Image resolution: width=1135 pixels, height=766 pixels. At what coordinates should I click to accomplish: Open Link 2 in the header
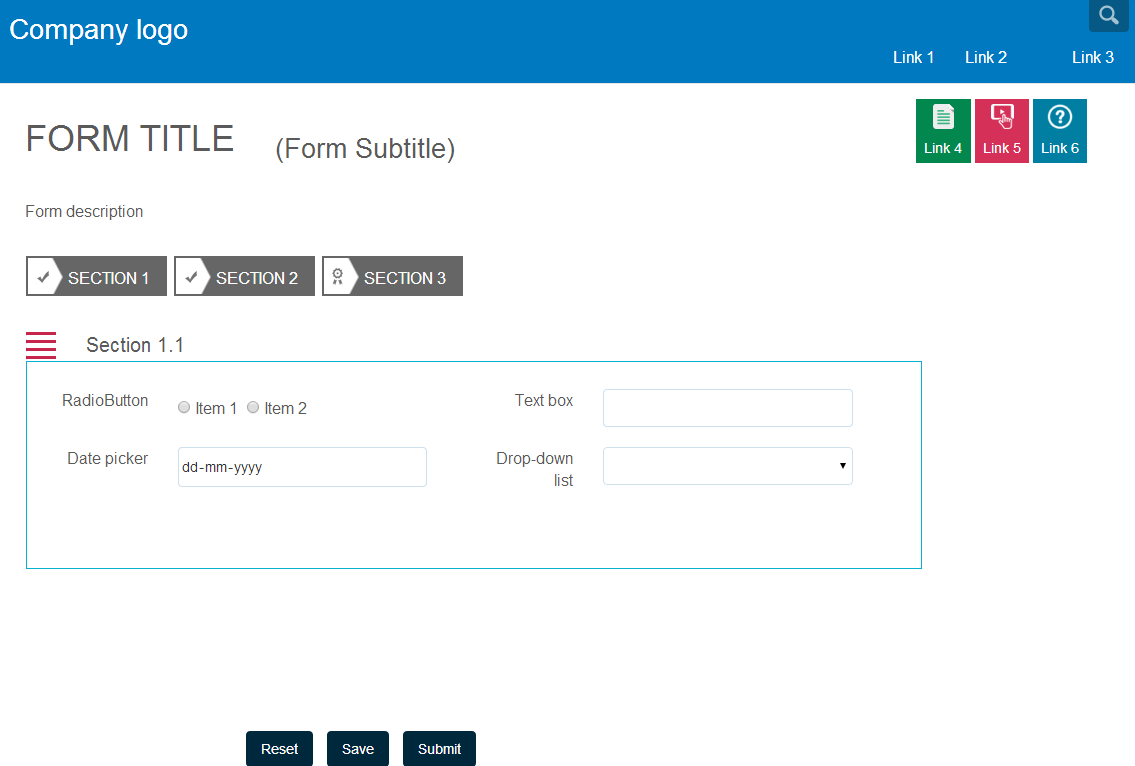pos(986,57)
